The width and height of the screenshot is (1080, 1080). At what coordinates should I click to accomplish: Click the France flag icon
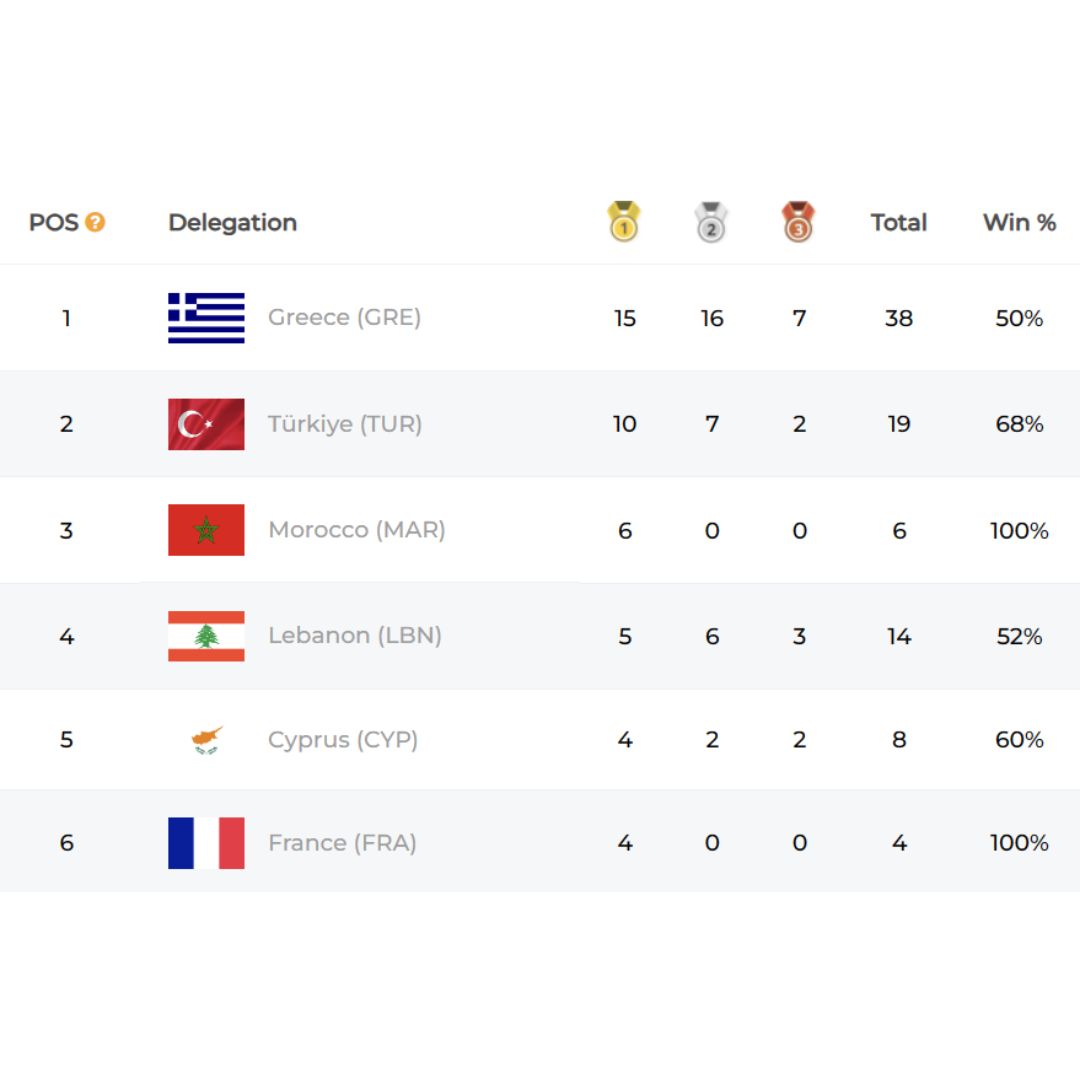coord(206,842)
